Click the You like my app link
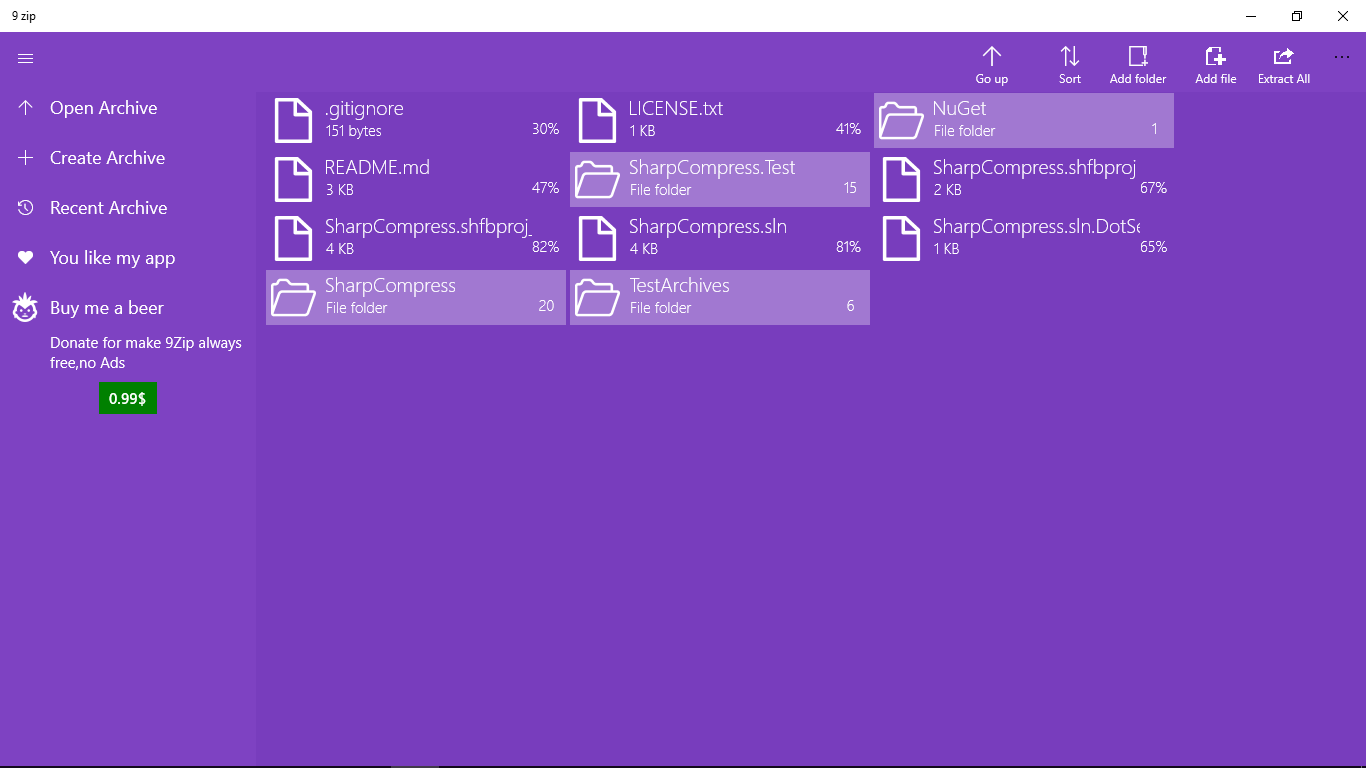The width and height of the screenshot is (1366, 768). click(113, 257)
